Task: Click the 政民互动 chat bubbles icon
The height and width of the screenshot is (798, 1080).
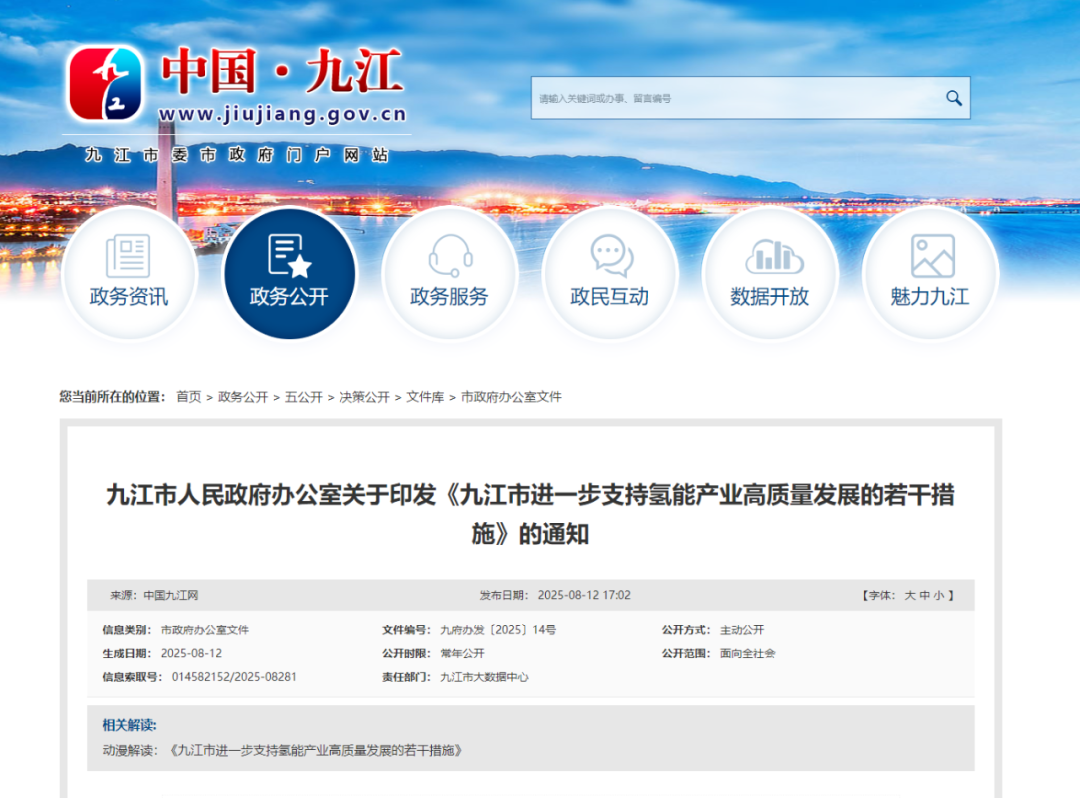Action: click(610, 256)
